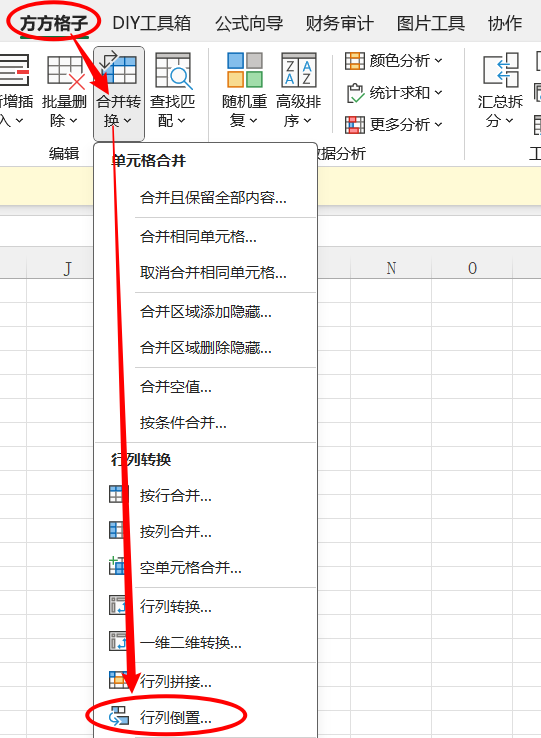Open the 更多分析 dropdown
This screenshot has height=738, width=541.
pyautogui.click(x=394, y=125)
